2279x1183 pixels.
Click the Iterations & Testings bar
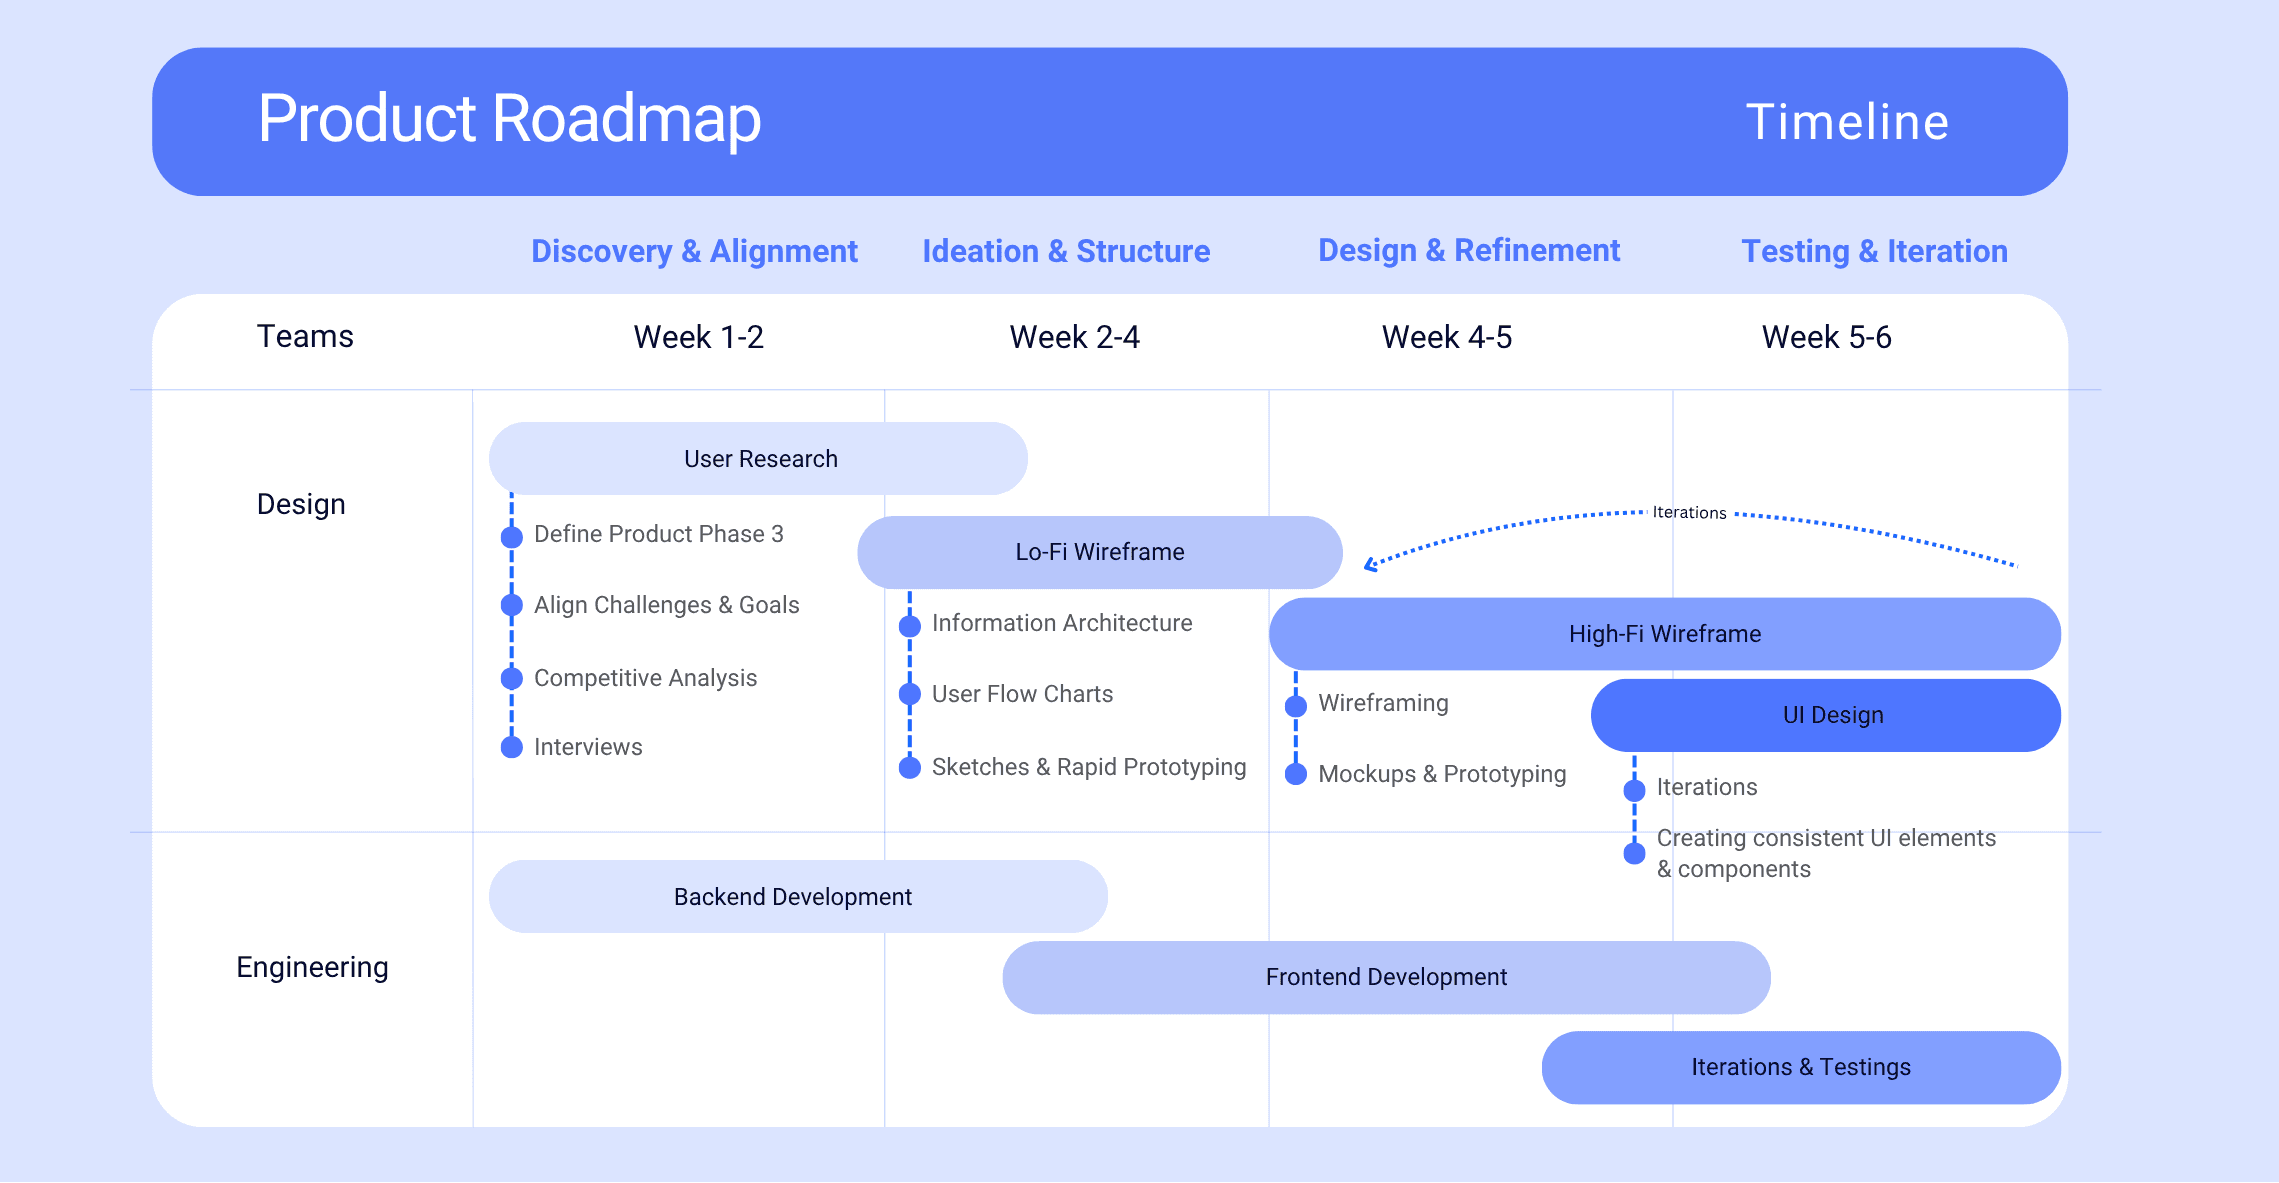pyautogui.click(x=1800, y=1067)
